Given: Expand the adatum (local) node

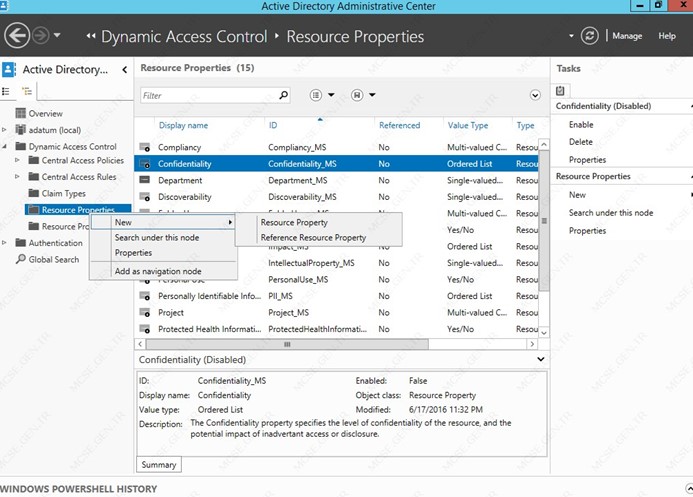Looking at the screenshot, I should pos(4,130).
